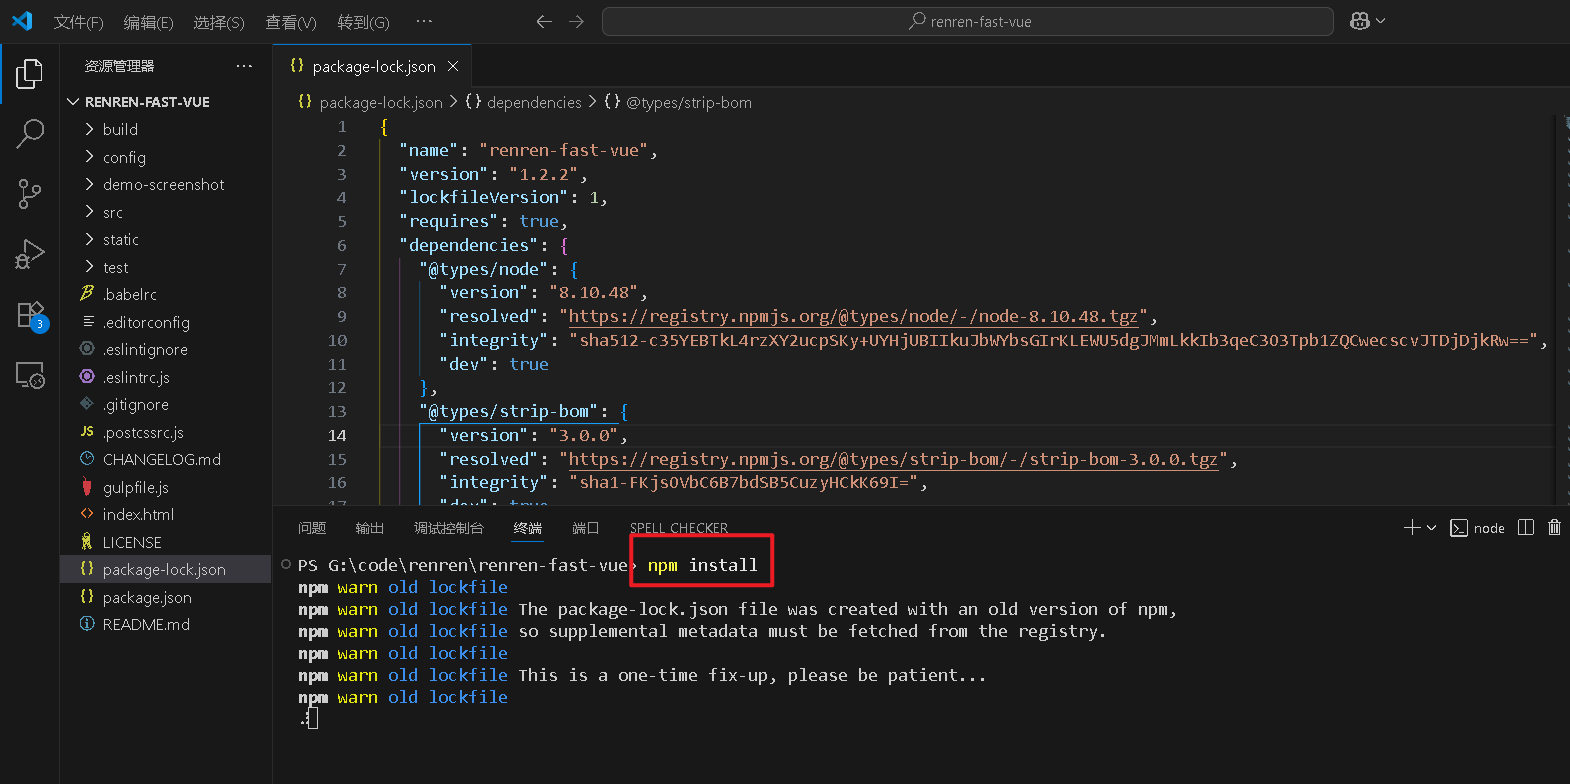1570x784 pixels.
Task: Click the renren-fast-vue command search box
Action: 967,21
